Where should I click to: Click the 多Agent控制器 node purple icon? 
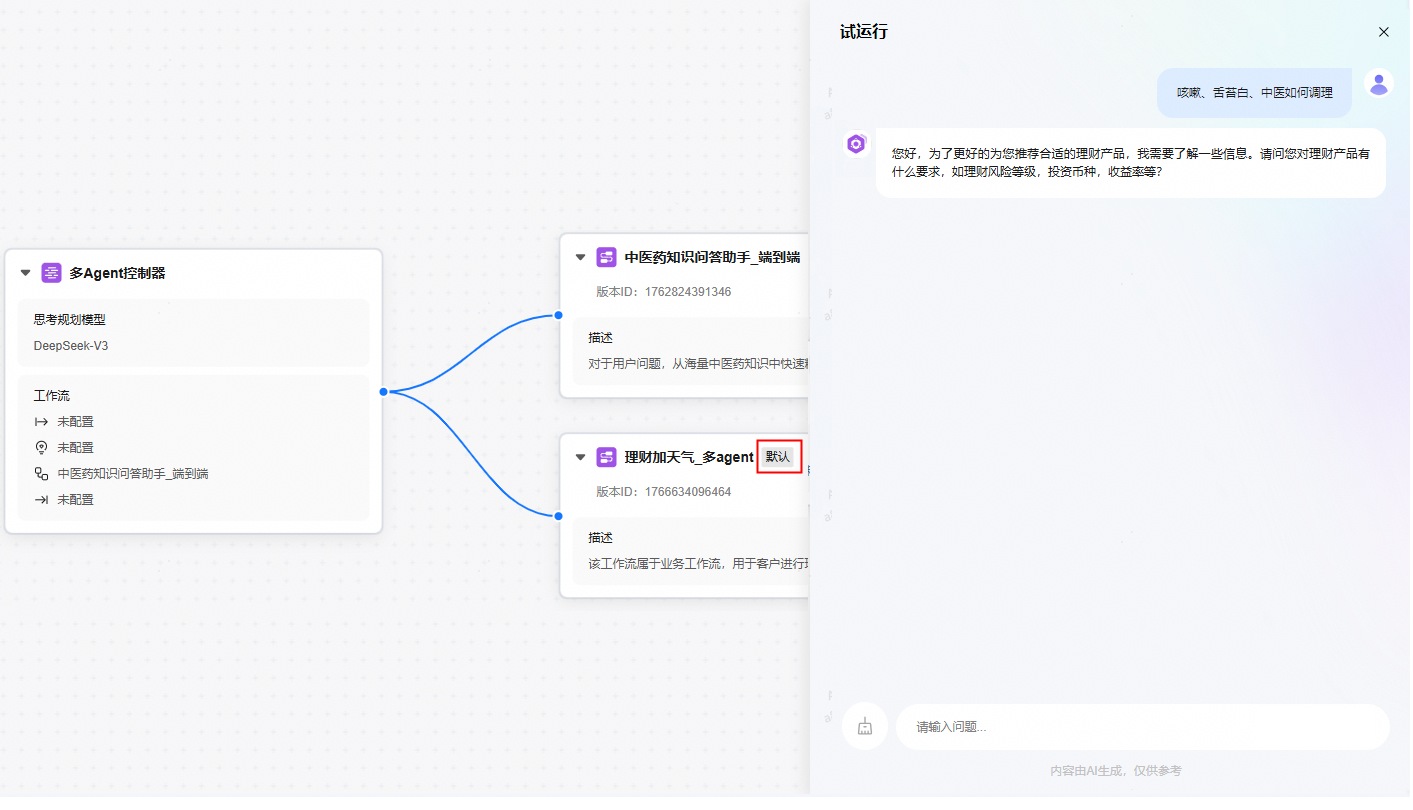click(x=51, y=273)
